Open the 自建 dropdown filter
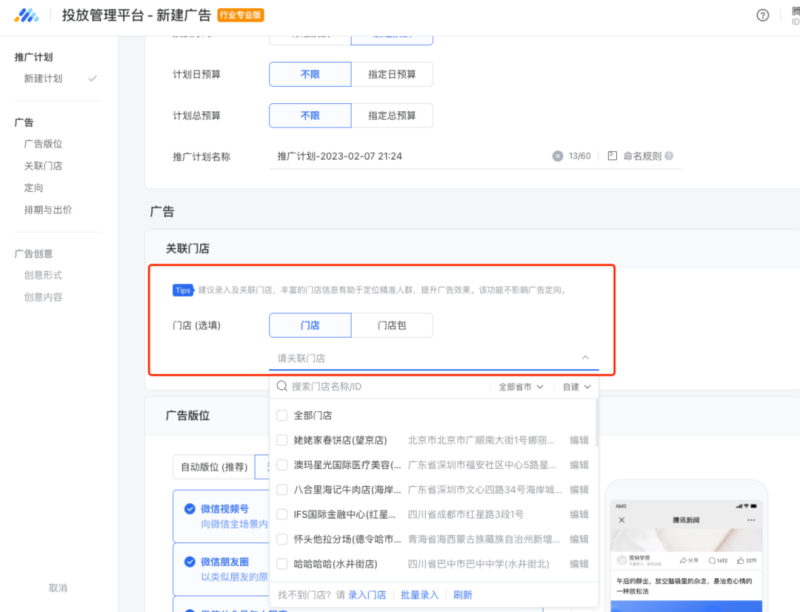 click(x=574, y=385)
